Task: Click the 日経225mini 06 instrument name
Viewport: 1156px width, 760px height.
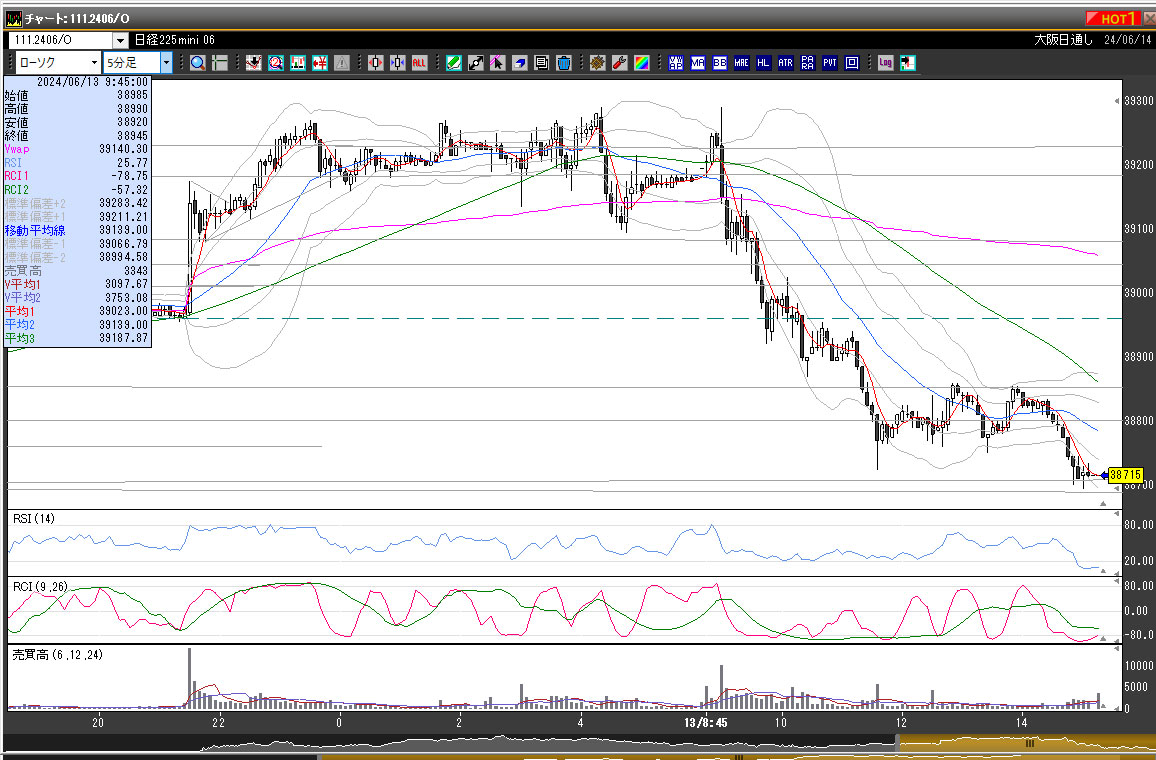Action: 175,40
